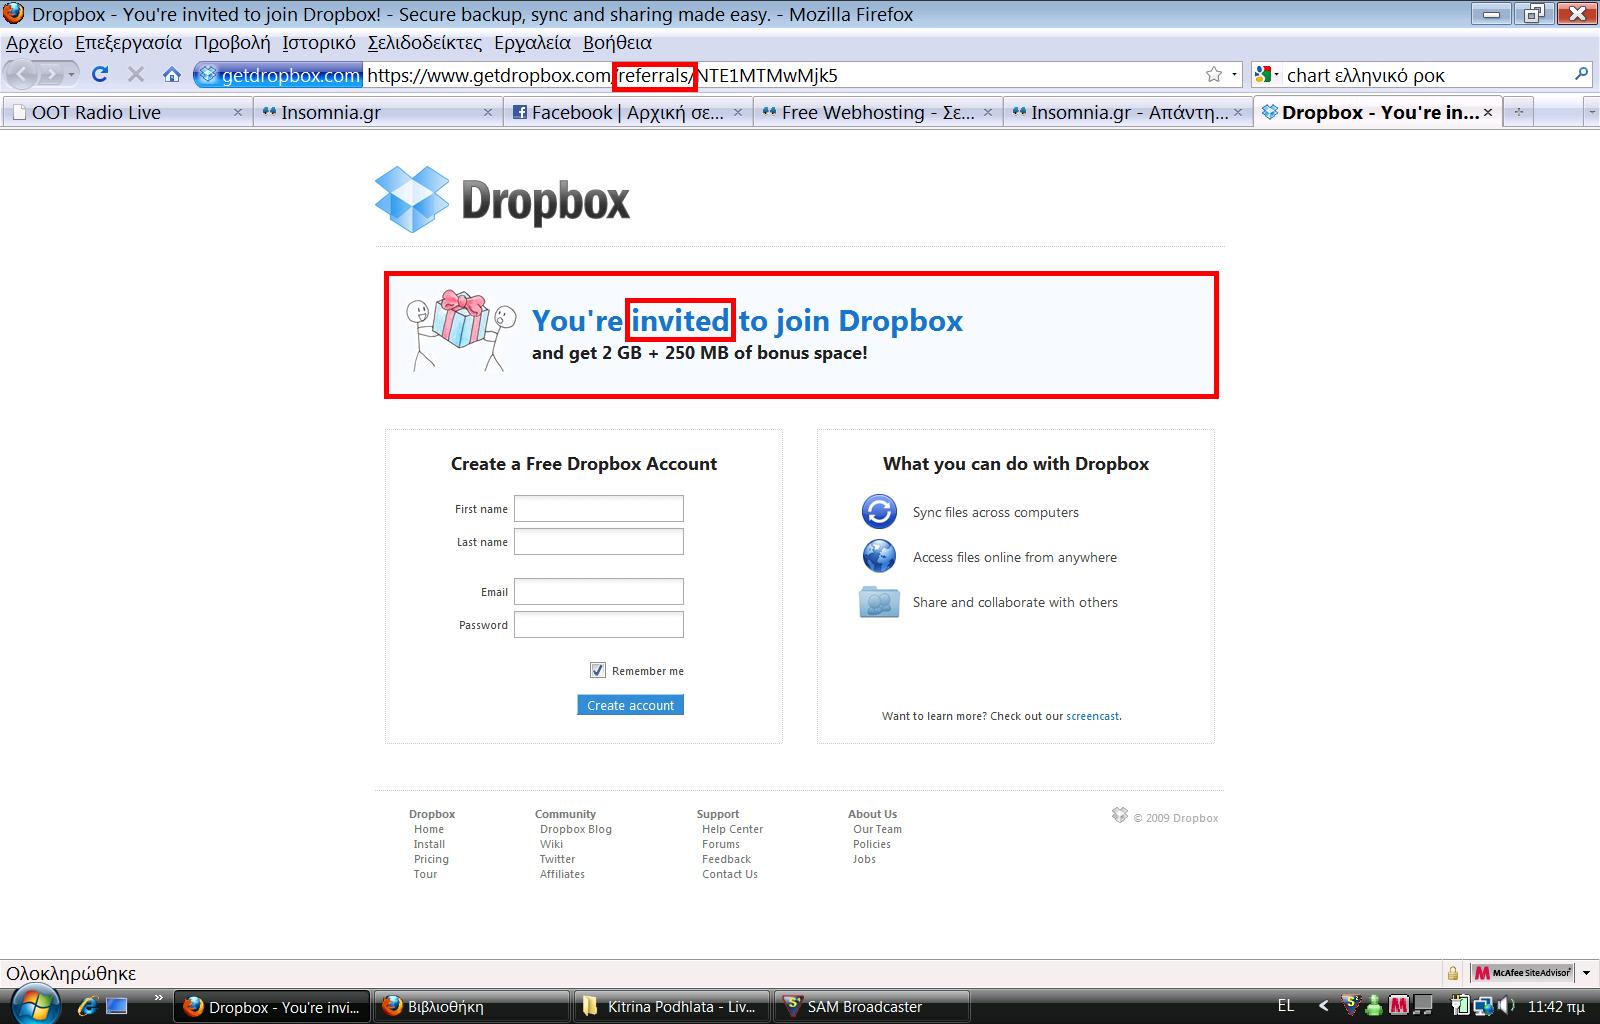This screenshot has height=1024, width=1600.
Task: Open the screencast link
Action: (1092, 716)
